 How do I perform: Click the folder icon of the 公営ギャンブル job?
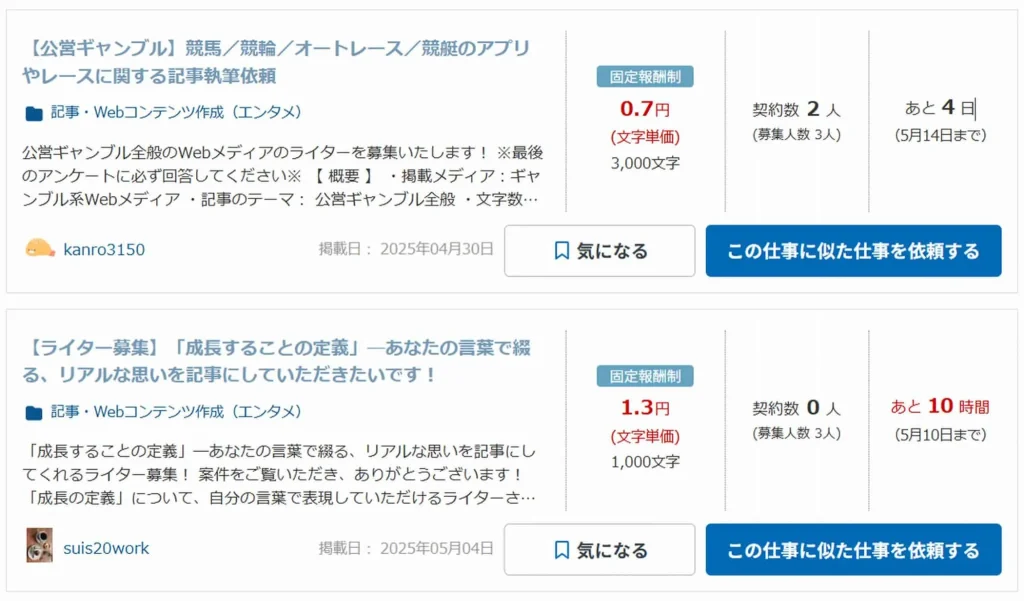(34, 114)
